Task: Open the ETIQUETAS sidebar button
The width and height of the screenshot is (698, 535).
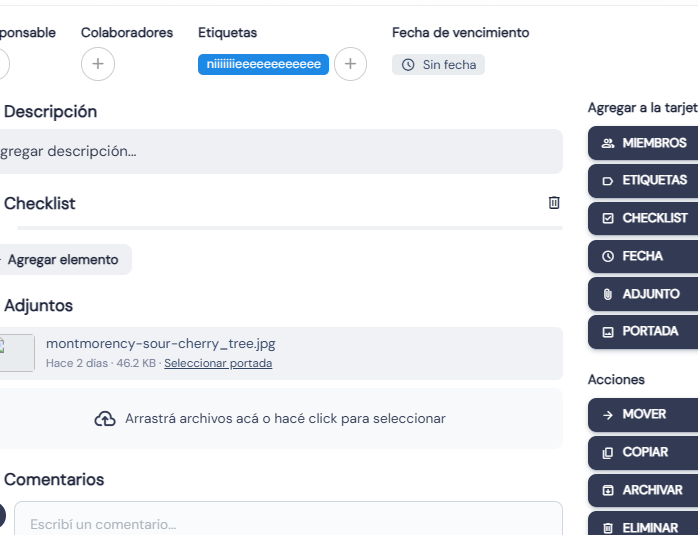Action: (x=643, y=180)
